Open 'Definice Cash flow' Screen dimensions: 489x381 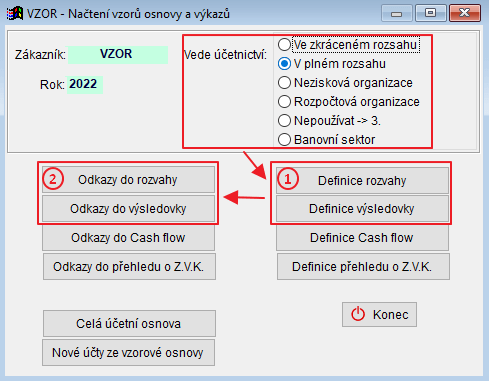[362, 238]
